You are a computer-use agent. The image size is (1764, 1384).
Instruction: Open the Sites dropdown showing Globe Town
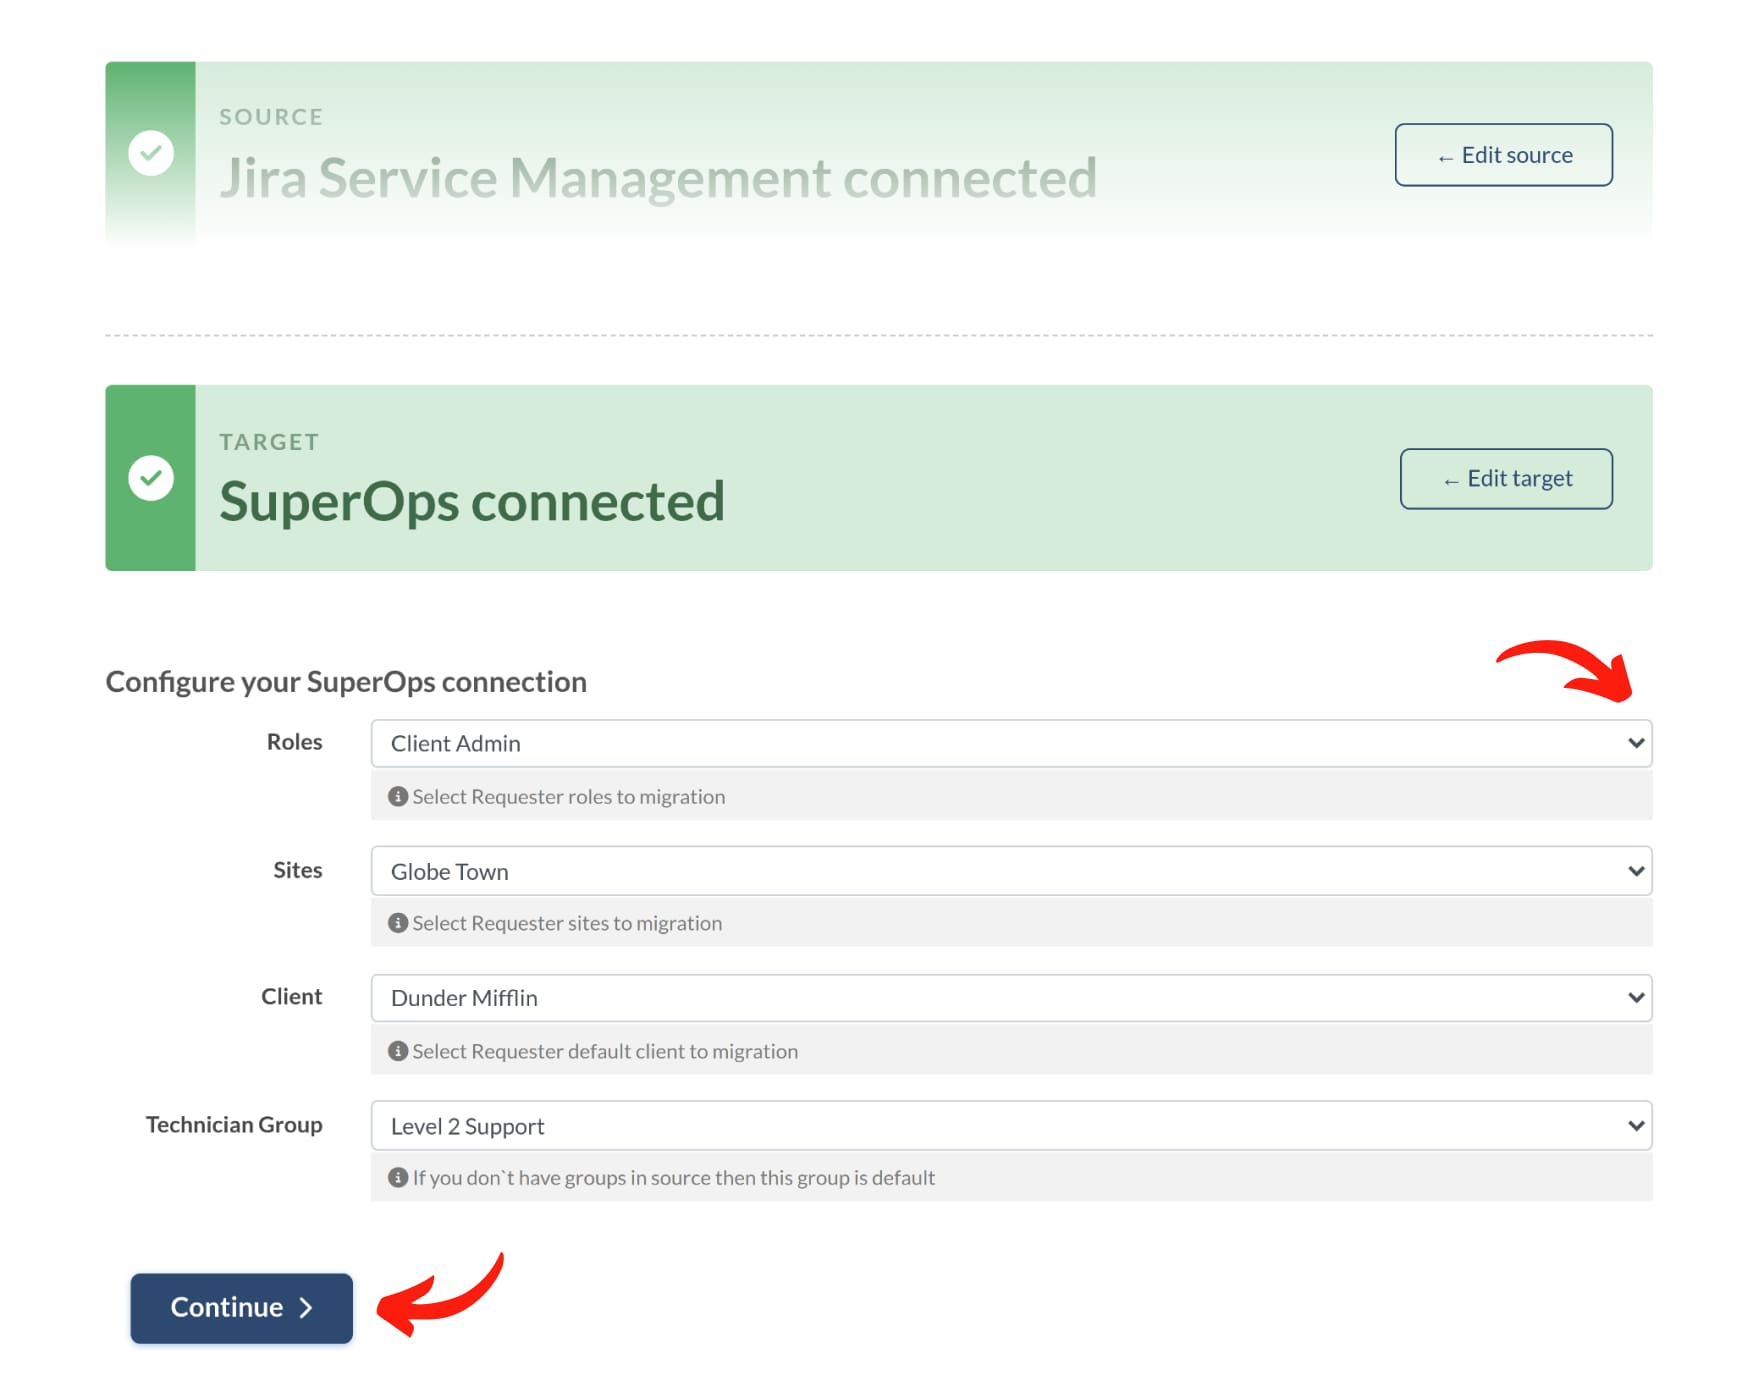1011,871
